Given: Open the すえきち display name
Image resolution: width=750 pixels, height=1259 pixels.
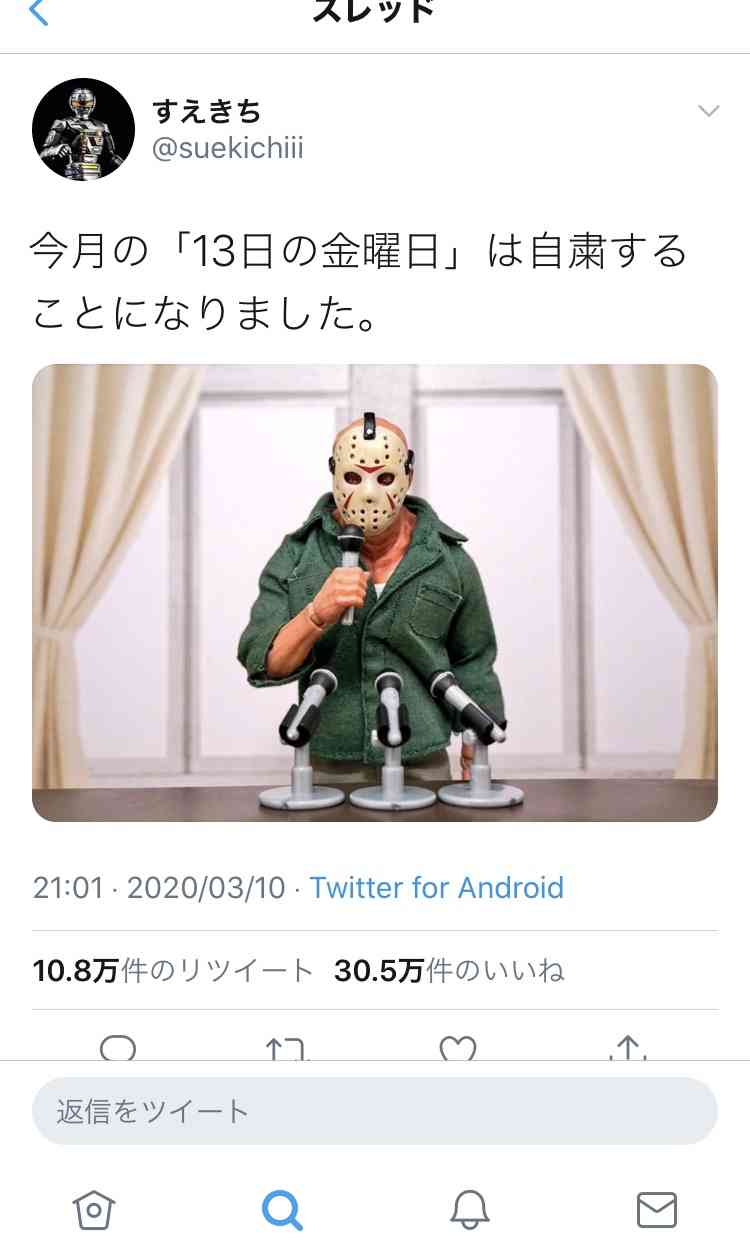Looking at the screenshot, I should 207,110.
